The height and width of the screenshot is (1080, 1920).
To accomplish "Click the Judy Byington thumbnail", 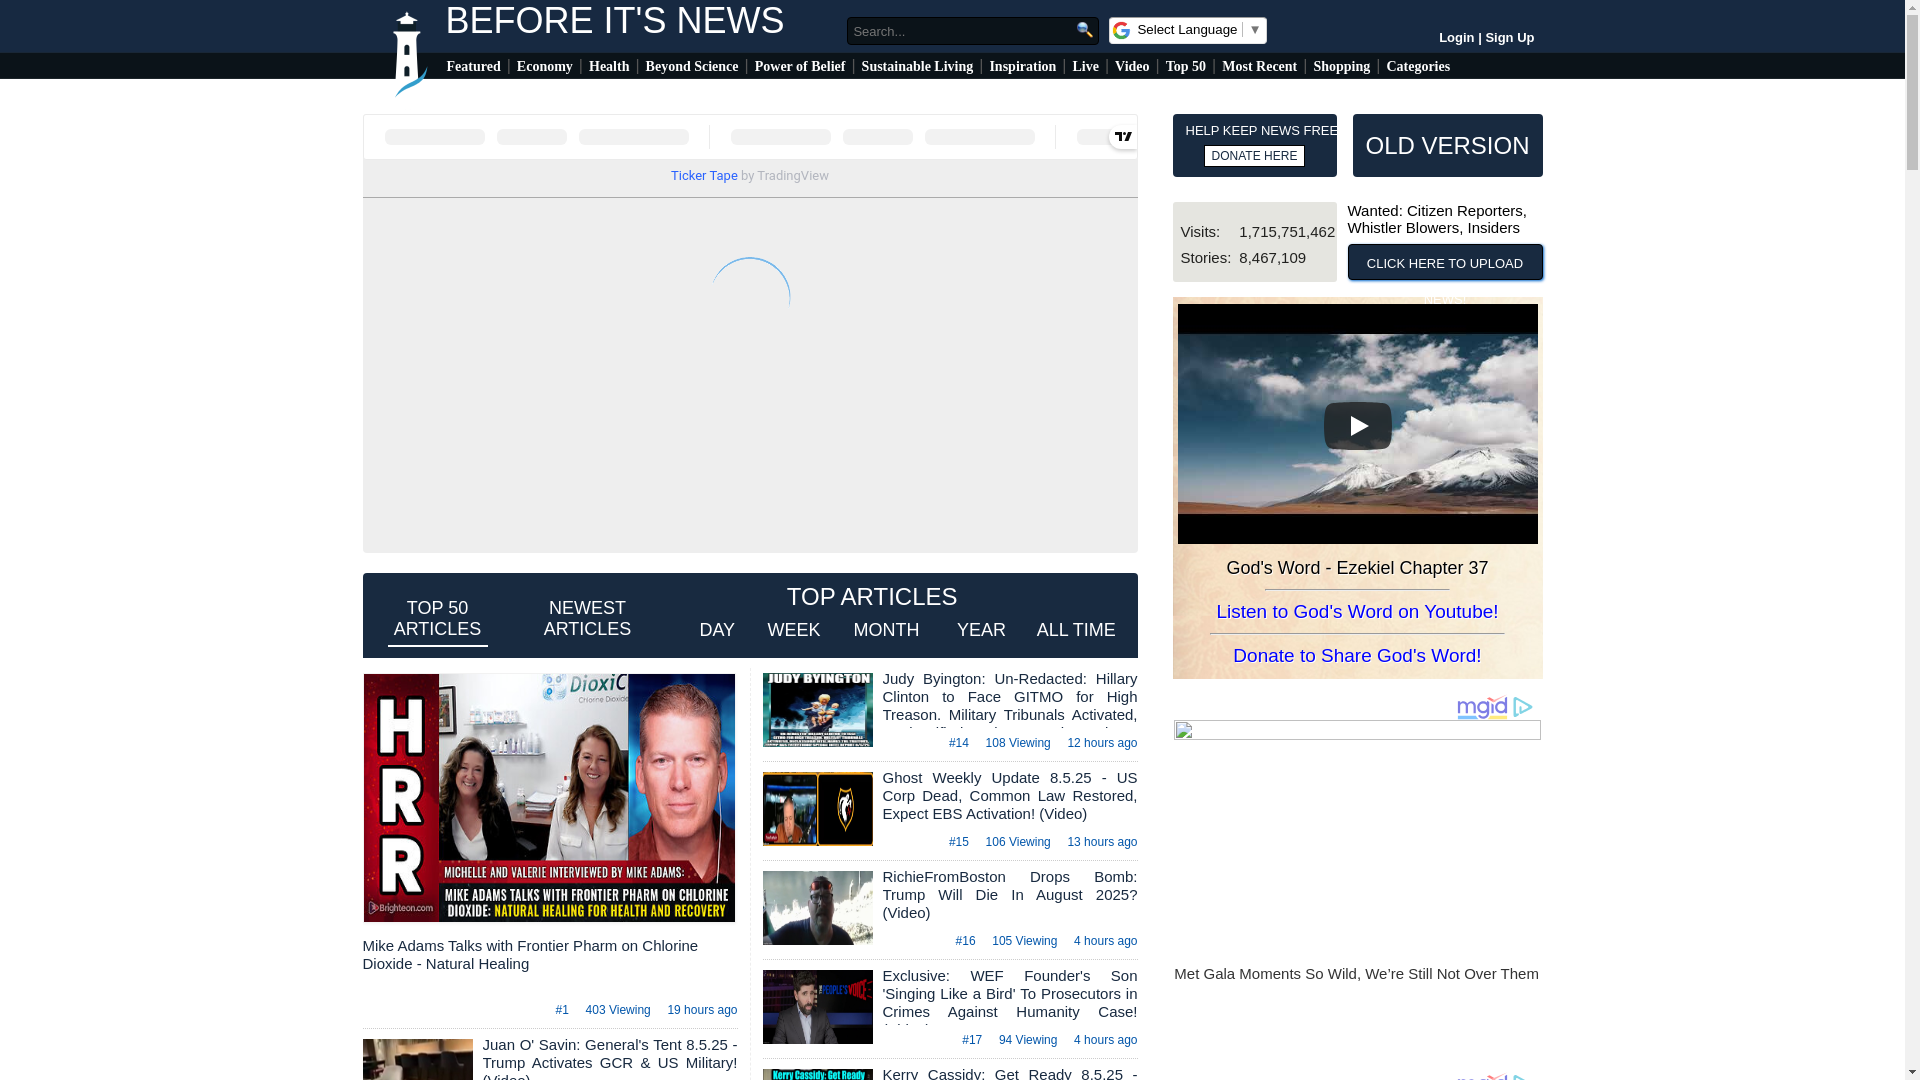I will [x=817, y=710].
